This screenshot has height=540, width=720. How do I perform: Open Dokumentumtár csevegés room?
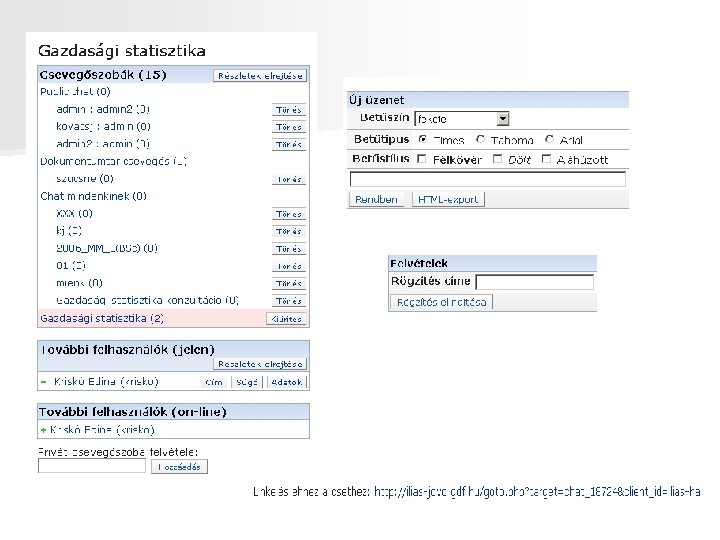113,161
